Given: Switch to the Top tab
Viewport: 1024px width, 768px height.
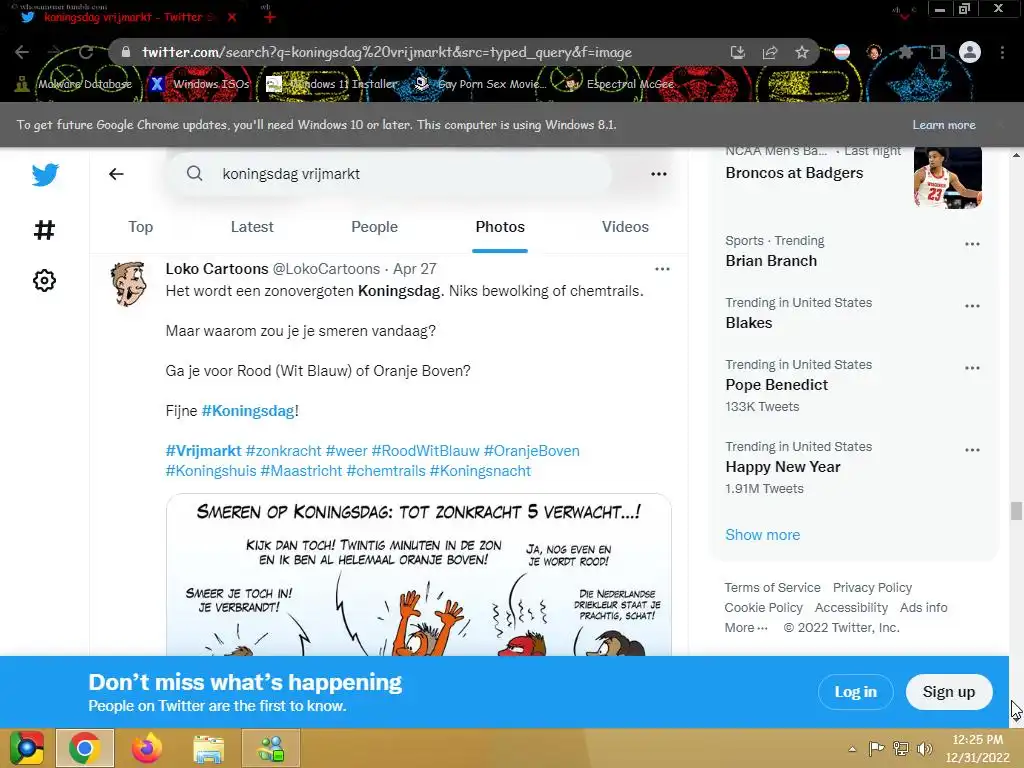Looking at the screenshot, I should click(140, 227).
